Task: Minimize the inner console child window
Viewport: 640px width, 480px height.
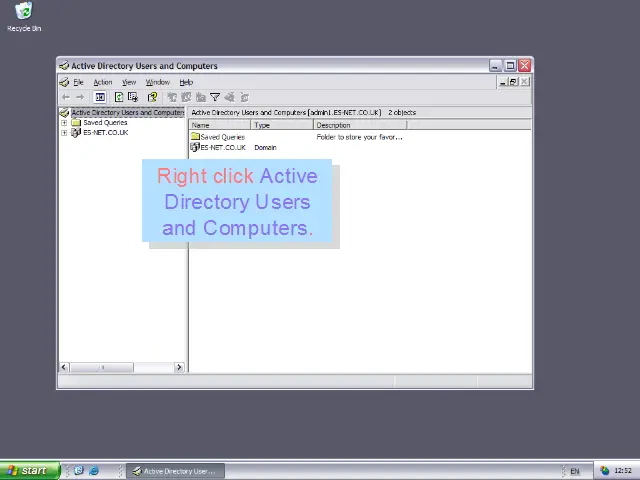Action: [503, 82]
